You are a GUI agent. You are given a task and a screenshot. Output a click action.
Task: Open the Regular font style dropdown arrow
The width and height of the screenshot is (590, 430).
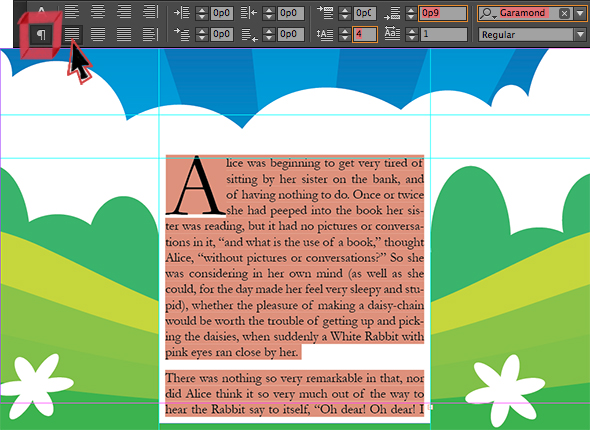coord(580,35)
